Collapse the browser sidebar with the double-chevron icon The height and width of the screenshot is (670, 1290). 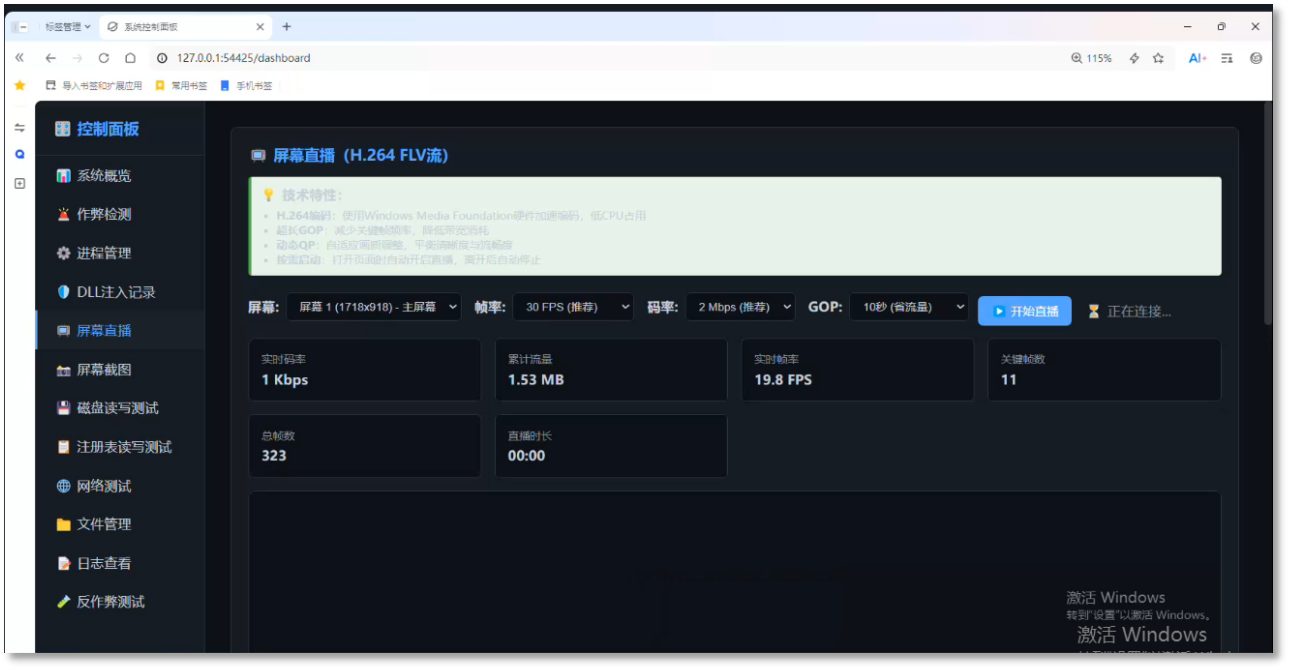(x=19, y=58)
